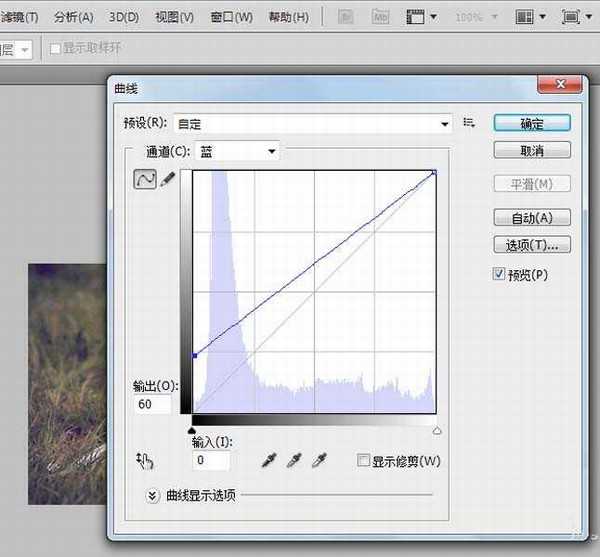Select the pencil draw-curve tool
The image size is (600, 557).
168,179
